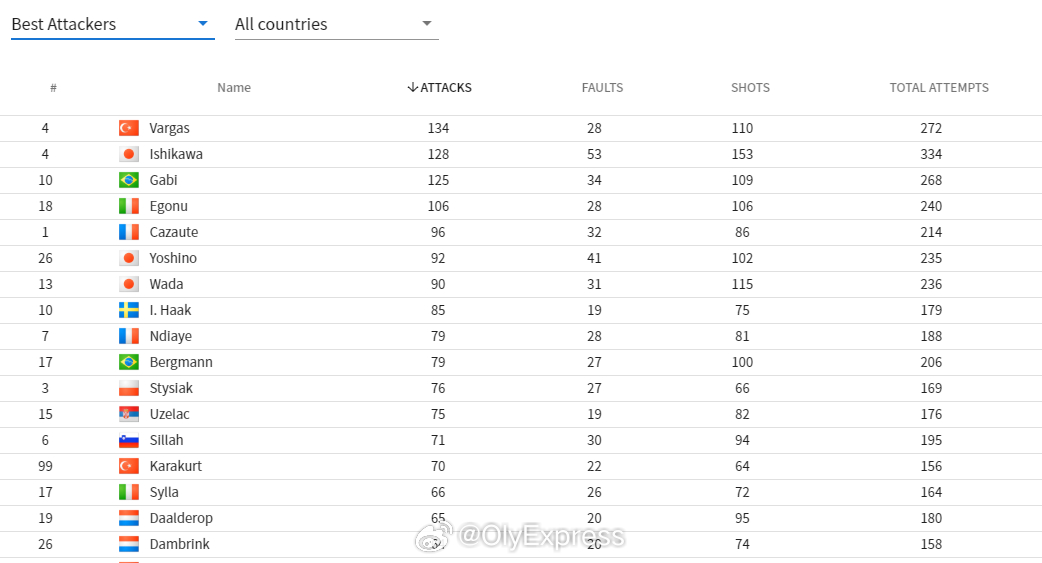Select the Daalderop table row
The image size is (1042, 563).
[521, 518]
